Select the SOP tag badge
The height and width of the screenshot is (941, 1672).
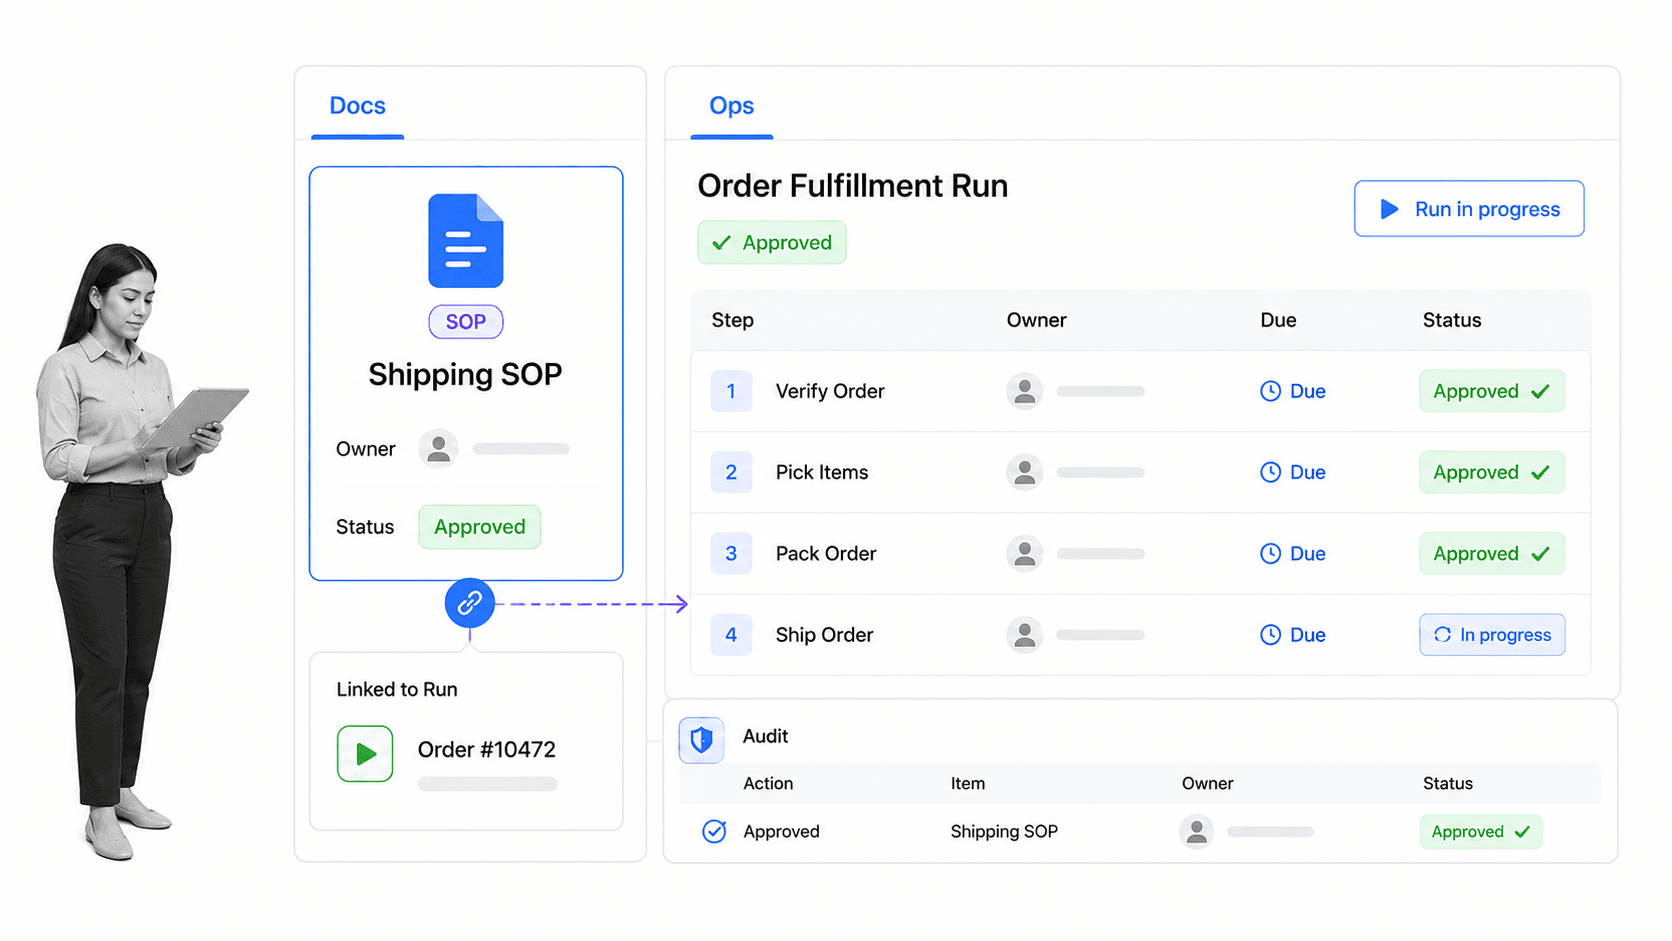tap(466, 322)
